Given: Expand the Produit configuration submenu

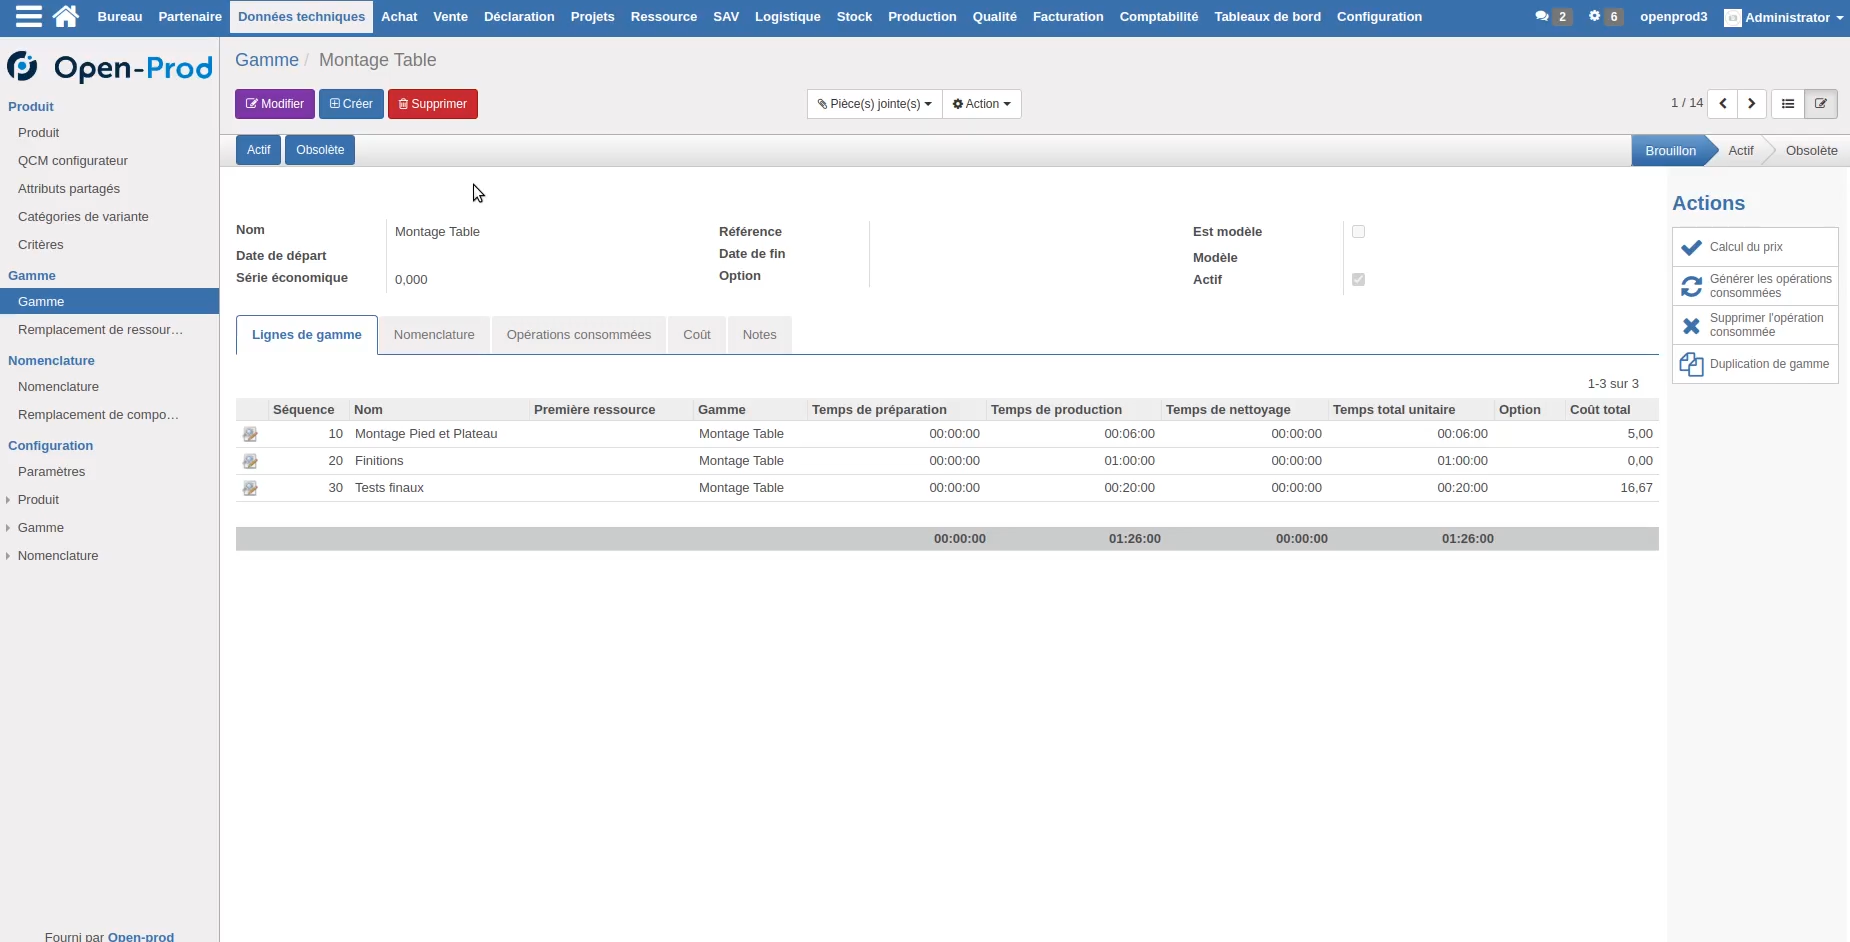Looking at the screenshot, I should [38, 500].
